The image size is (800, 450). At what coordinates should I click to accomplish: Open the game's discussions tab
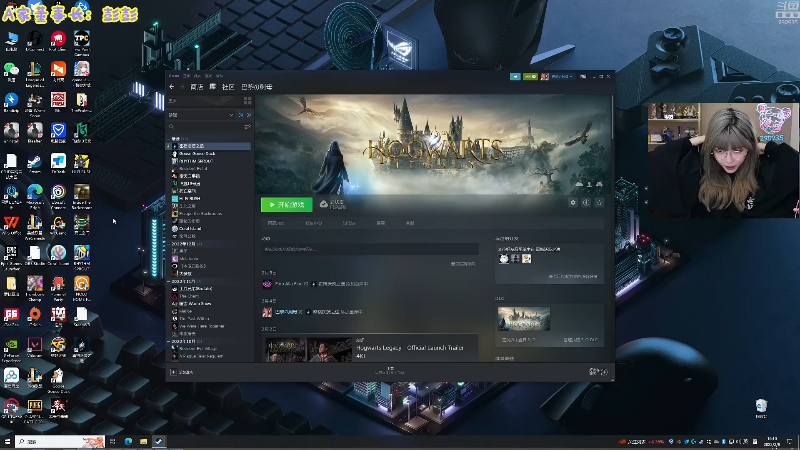[348, 223]
